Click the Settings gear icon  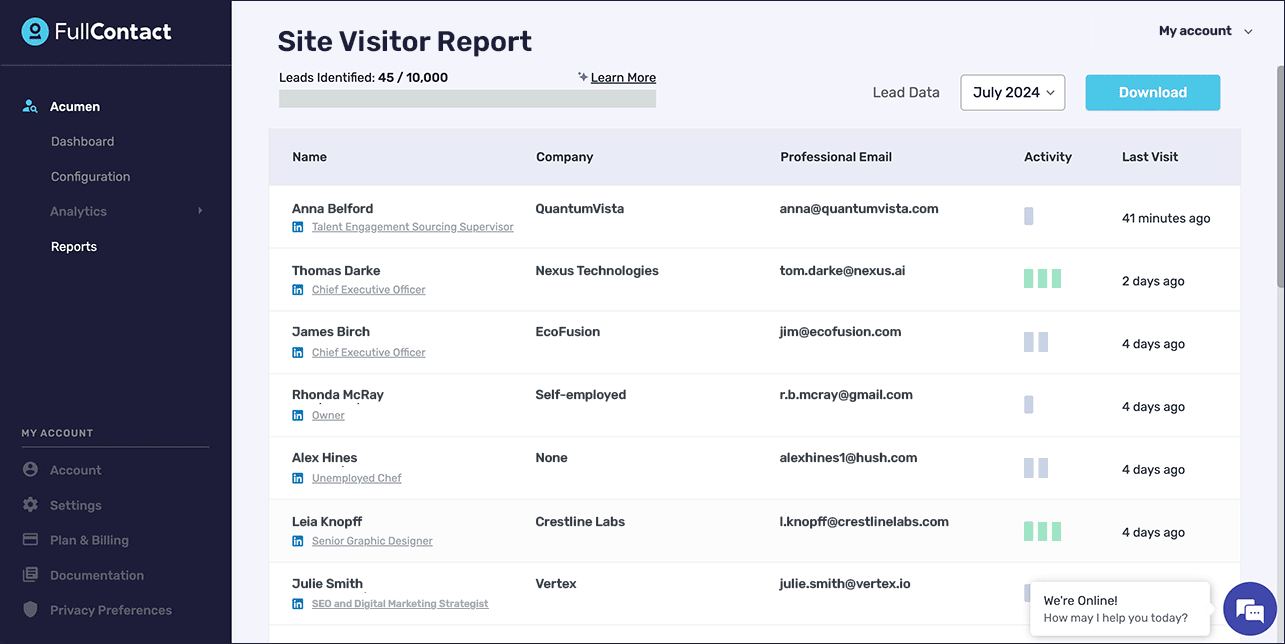[x=30, y=505]
